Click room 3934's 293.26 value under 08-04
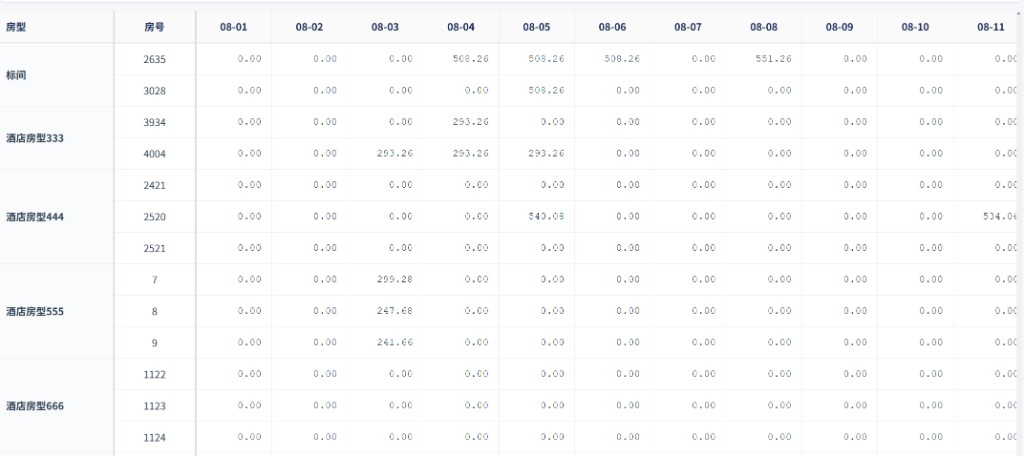This screenshot has height=456, width=1024. pos(470,122)
